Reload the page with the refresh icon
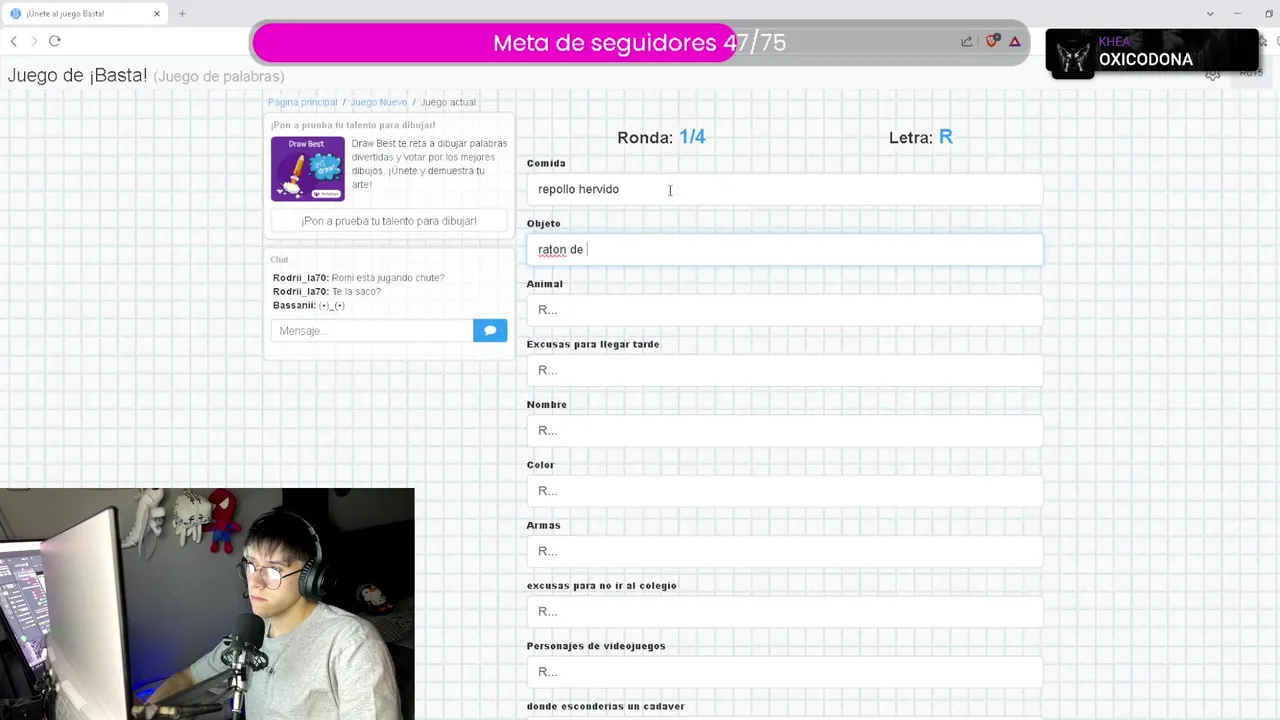 pyautogui.click(x=55, y=41)
